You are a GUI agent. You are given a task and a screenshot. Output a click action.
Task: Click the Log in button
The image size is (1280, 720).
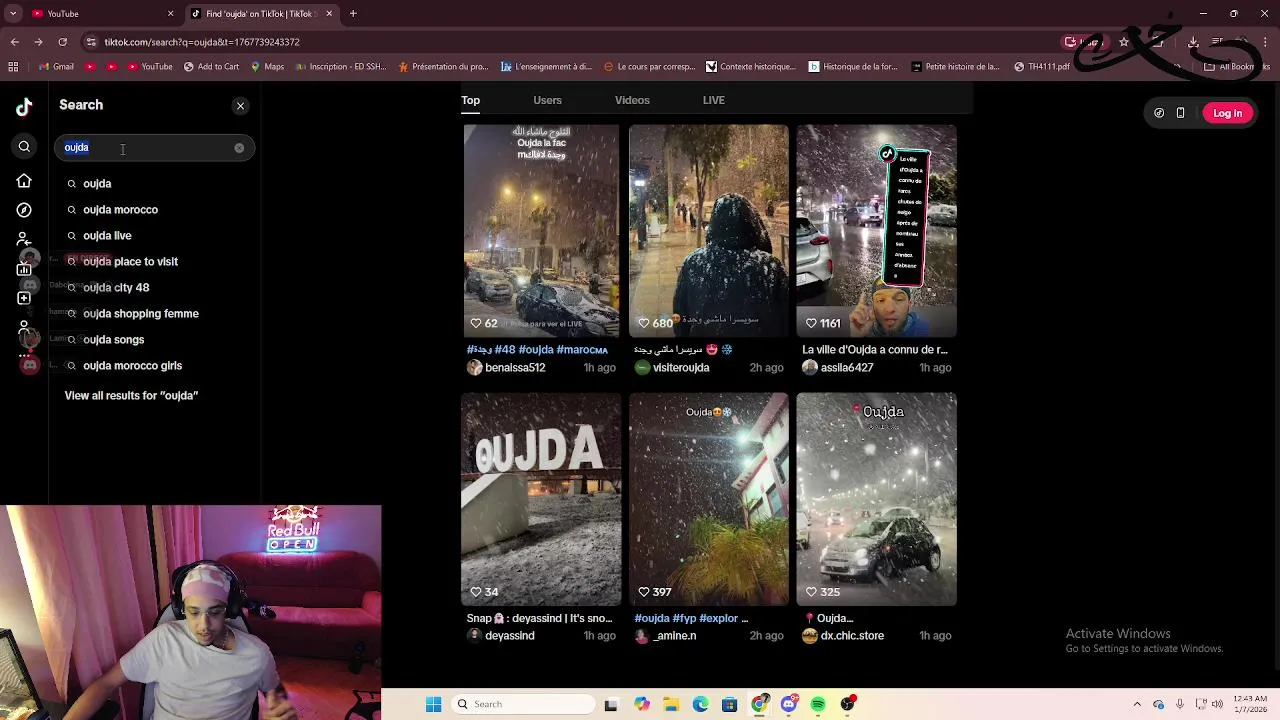(1227, 113)
